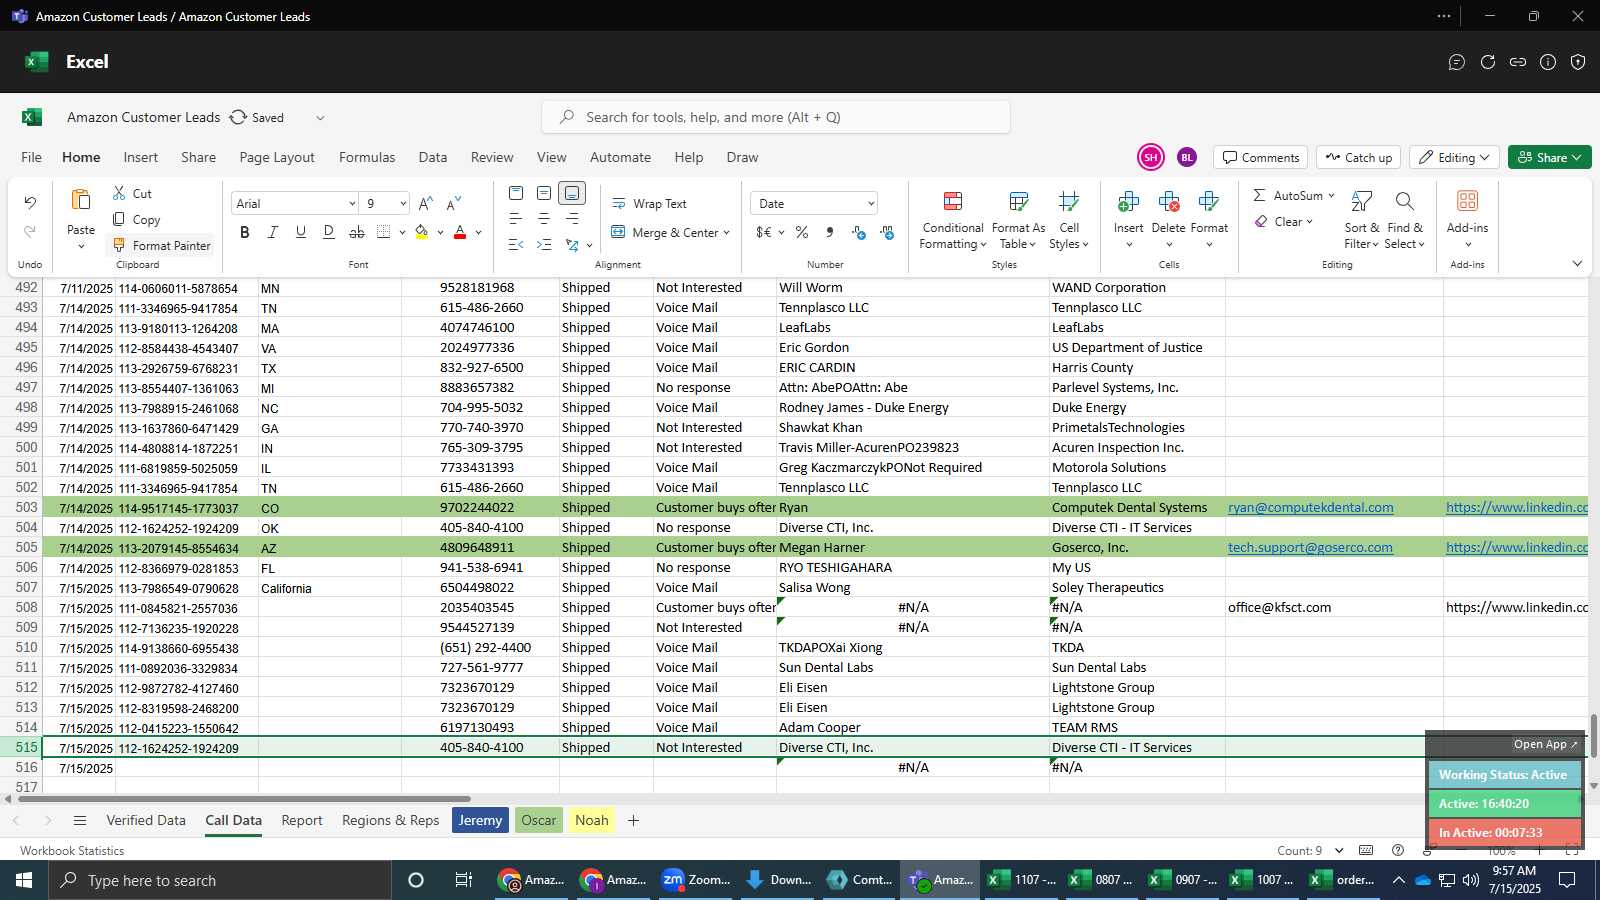This screenshot has width=1600, height=900.
Task: Open Add-ins
Action: (x=1467, y=217)
